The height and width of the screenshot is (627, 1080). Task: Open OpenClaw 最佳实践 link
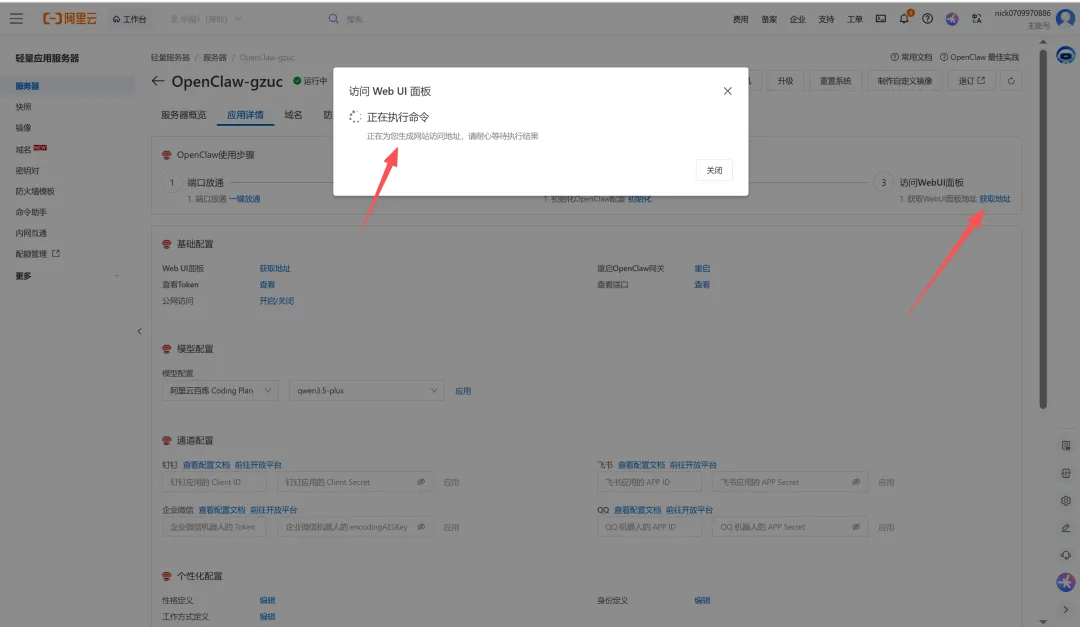[x=979, y=57]
